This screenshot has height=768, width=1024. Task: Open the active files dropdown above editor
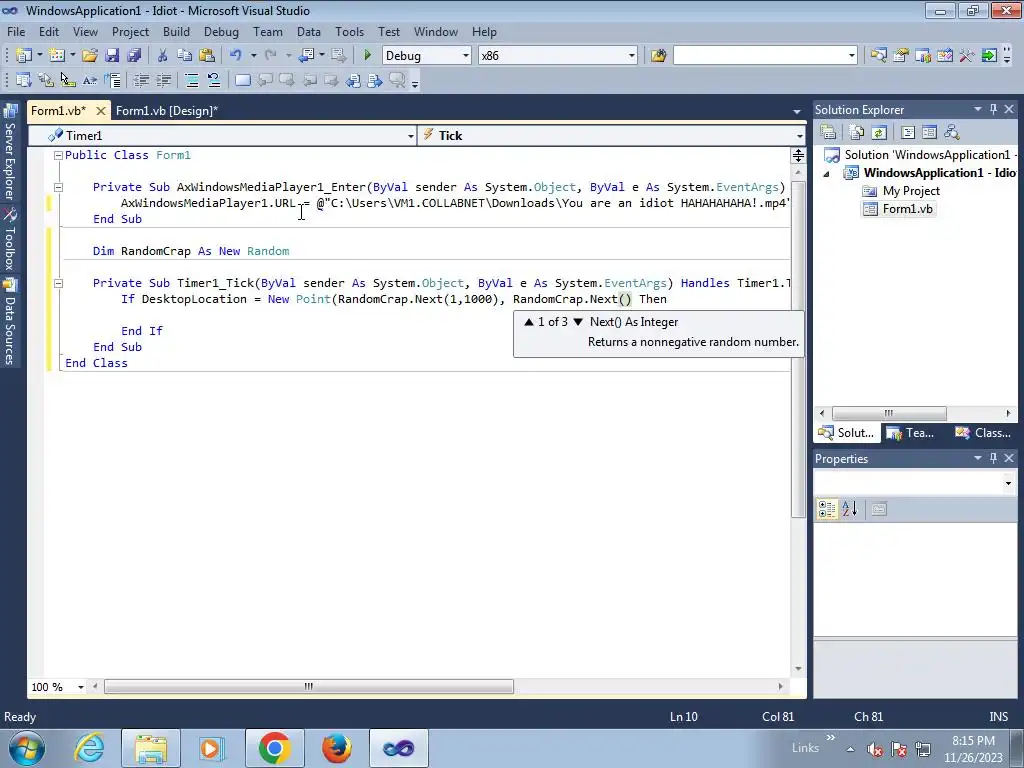click(x=797, y=112)
